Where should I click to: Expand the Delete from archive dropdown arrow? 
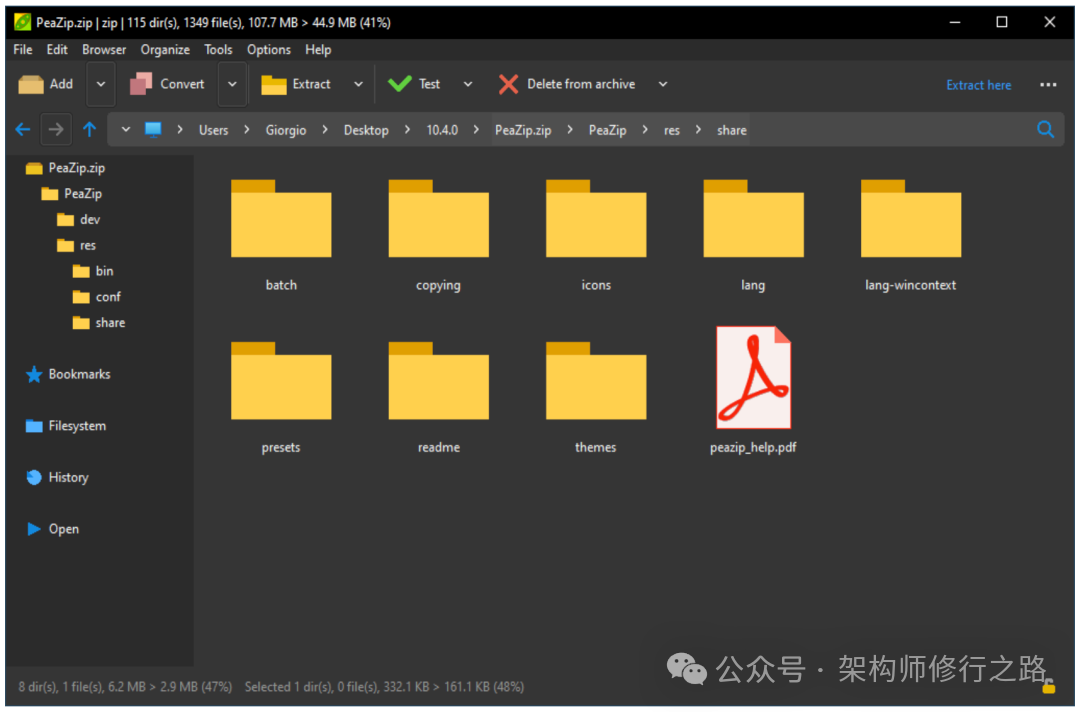663,84
